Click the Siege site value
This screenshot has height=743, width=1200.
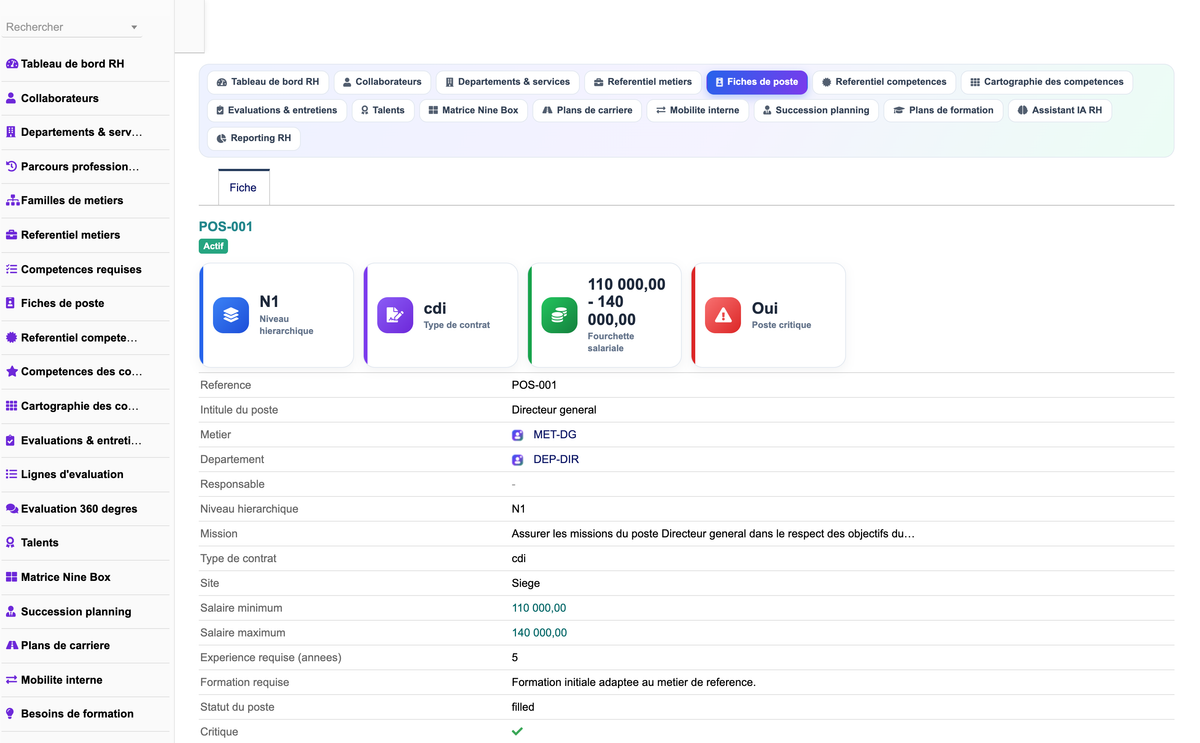(526, 584)
